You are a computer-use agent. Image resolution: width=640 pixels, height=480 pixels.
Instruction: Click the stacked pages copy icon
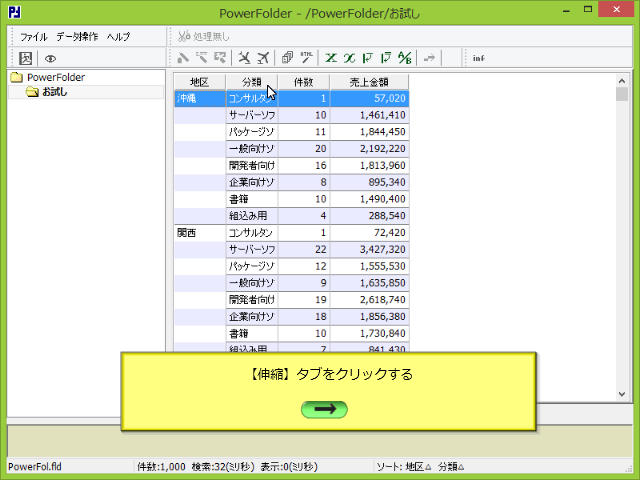click(287, 58)
